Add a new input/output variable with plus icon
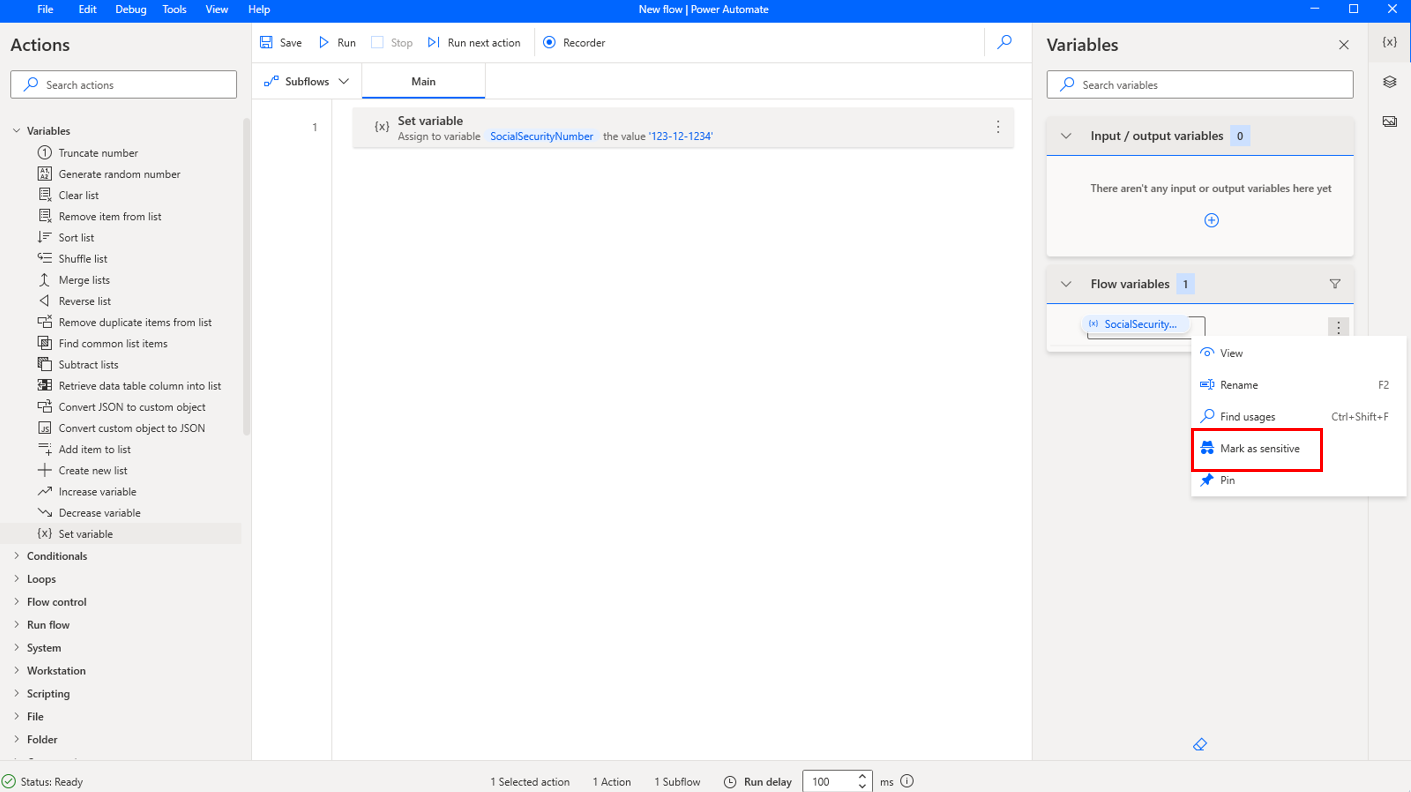 [1211, 220]
